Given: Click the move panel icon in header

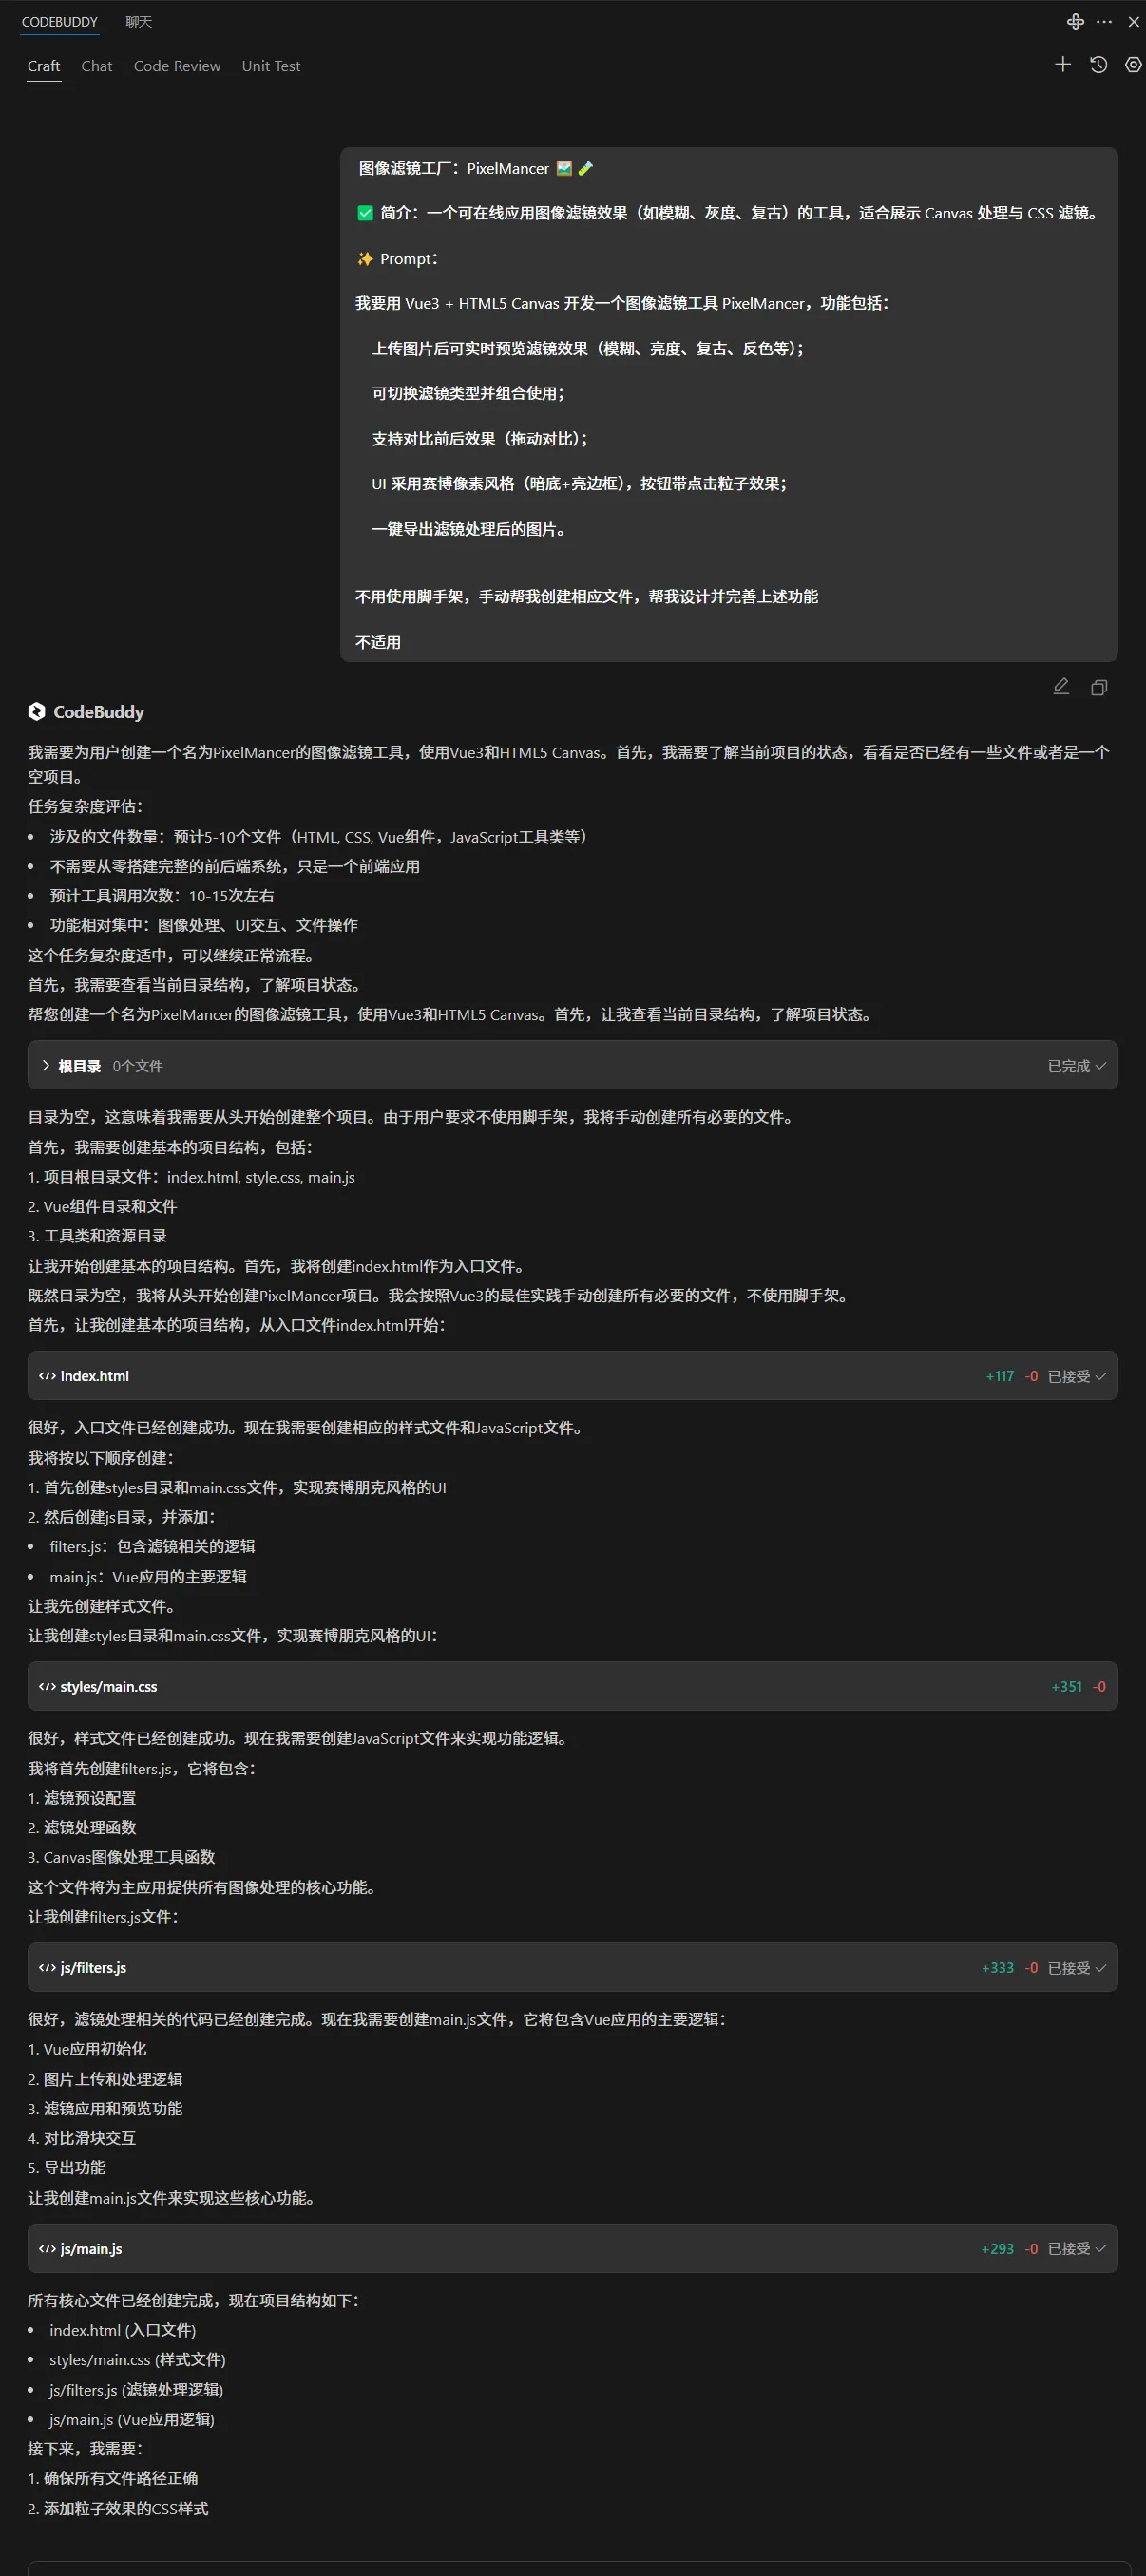Looking at the screenshot, I should 1075,21.
